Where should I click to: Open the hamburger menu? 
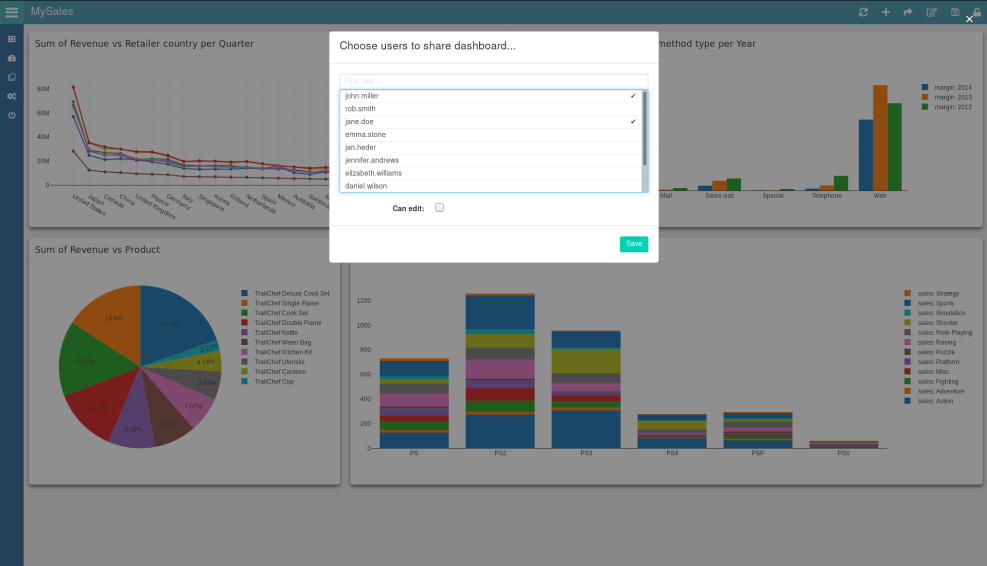pos(12,12)
